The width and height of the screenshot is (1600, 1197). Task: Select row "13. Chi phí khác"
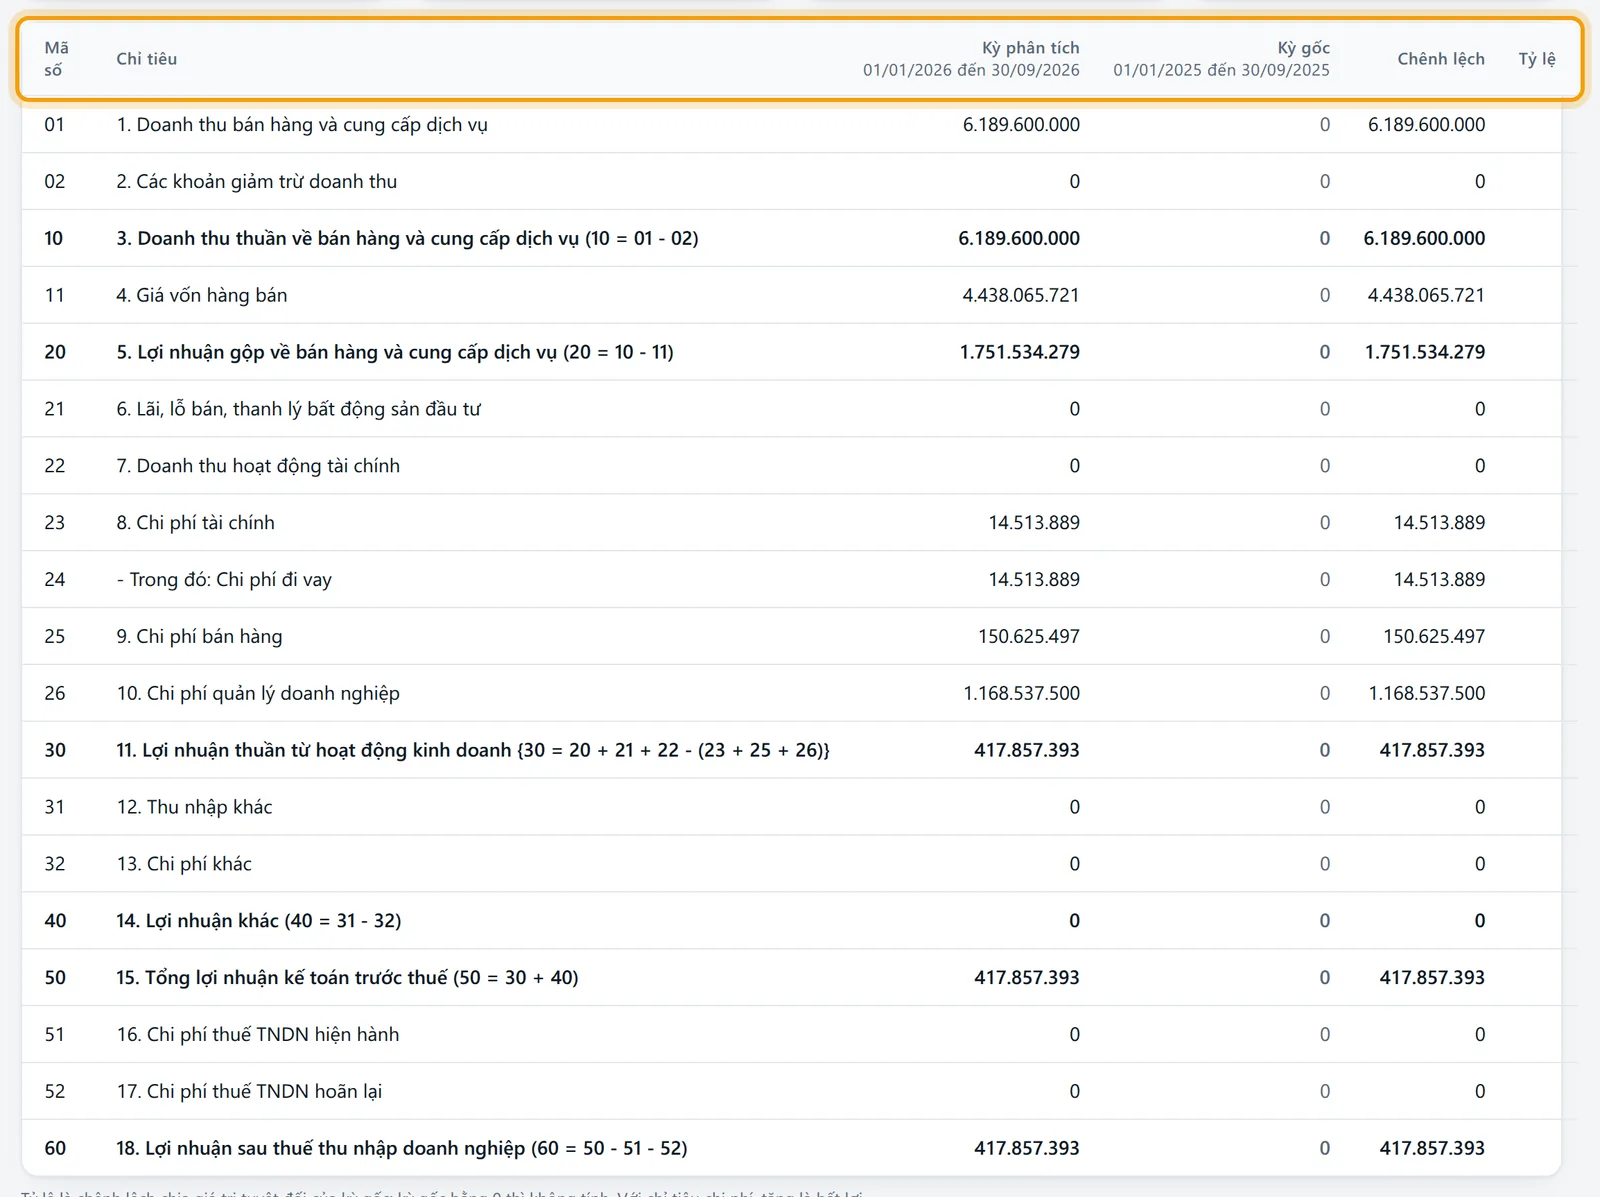[791, 864]
